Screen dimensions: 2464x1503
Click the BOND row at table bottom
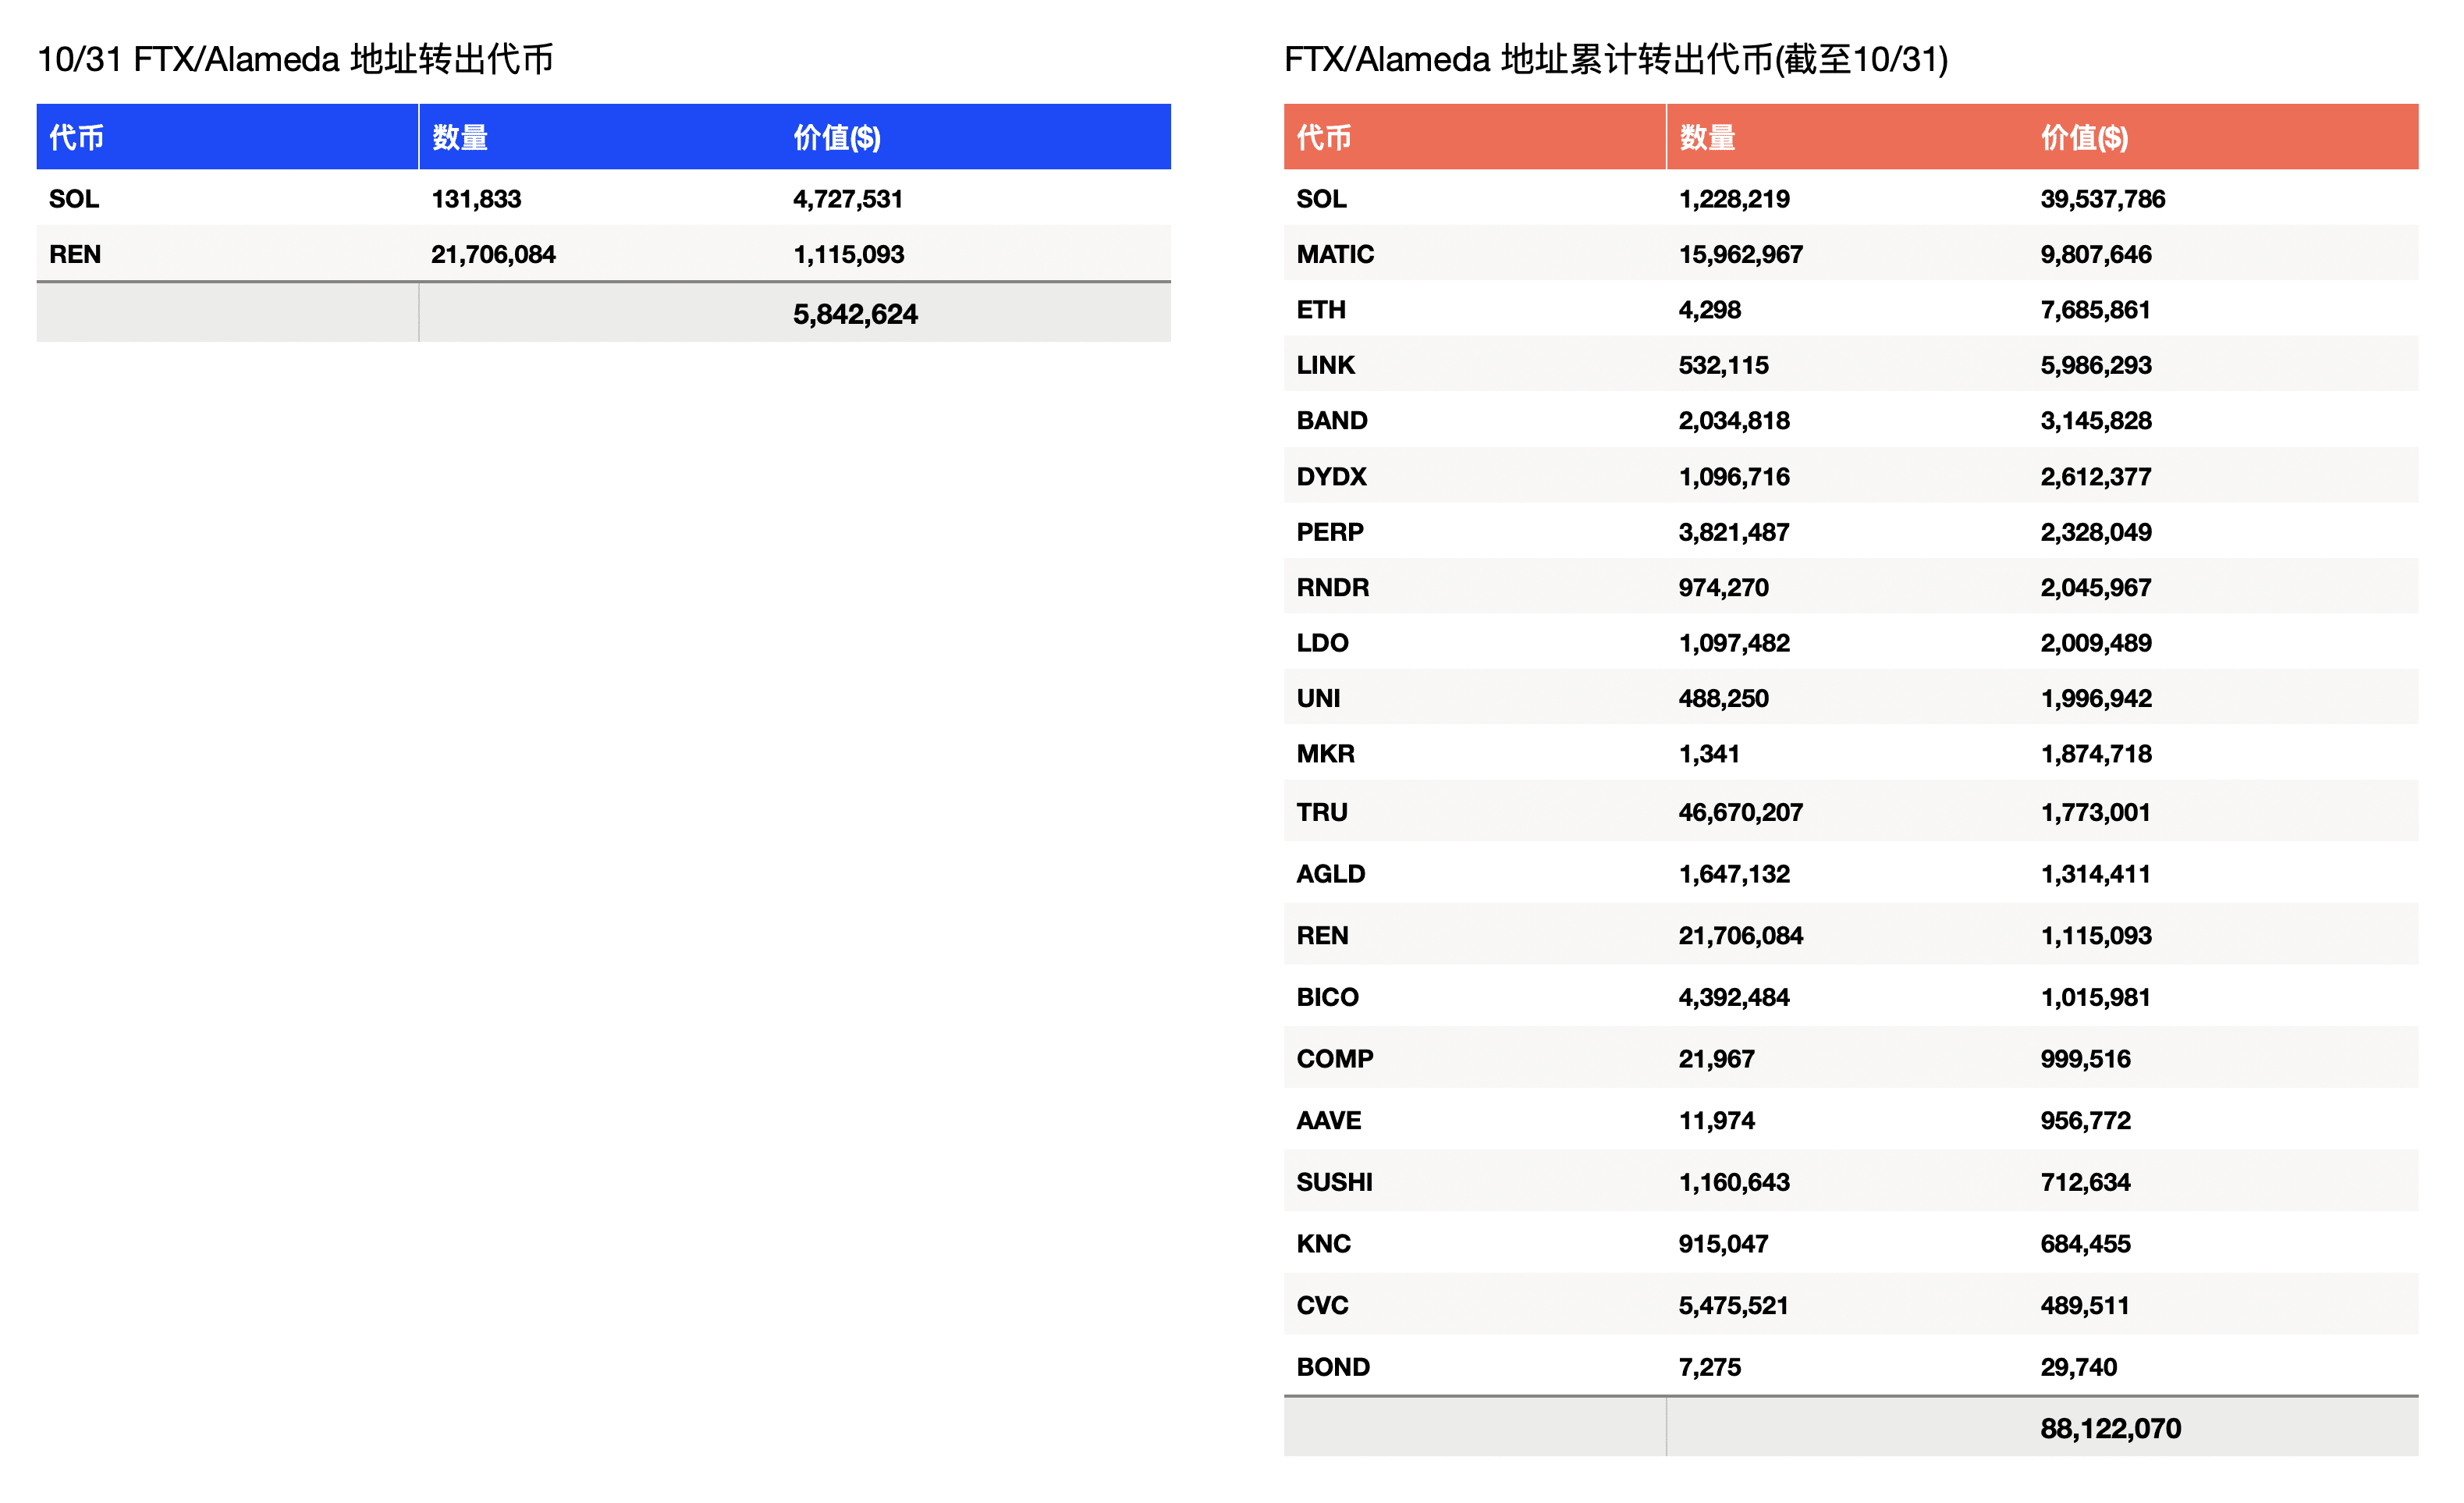1700,1366
